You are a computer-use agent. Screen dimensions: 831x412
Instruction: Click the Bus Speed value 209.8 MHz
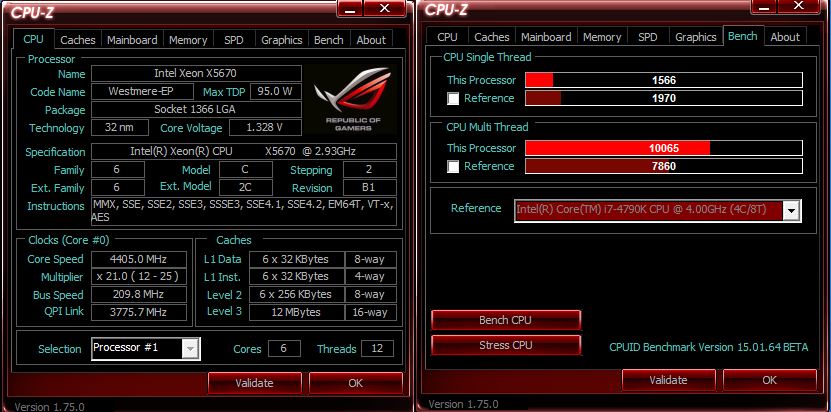139,294
